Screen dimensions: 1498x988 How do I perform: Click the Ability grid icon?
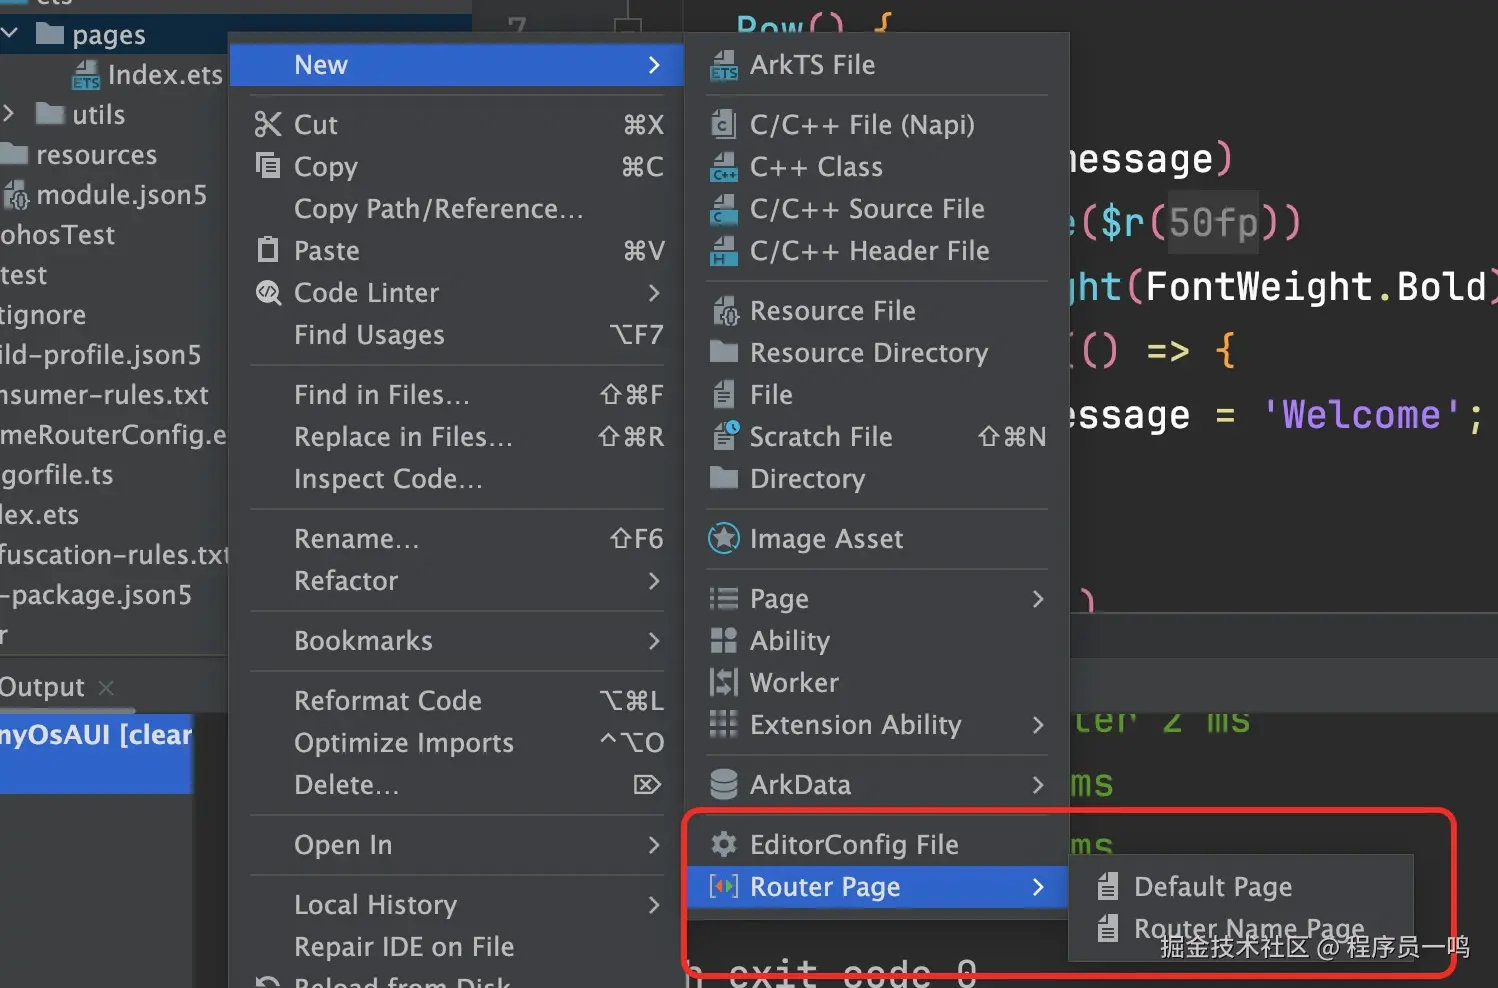coord(724,641)
